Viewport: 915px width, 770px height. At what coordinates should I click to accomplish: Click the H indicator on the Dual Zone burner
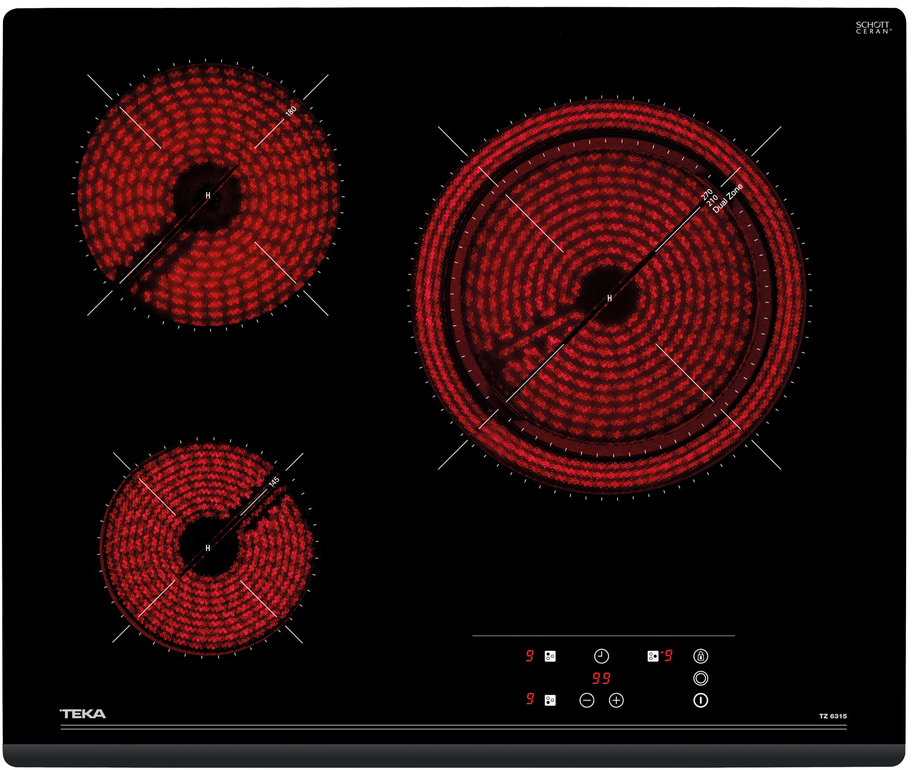click(609, 298)
